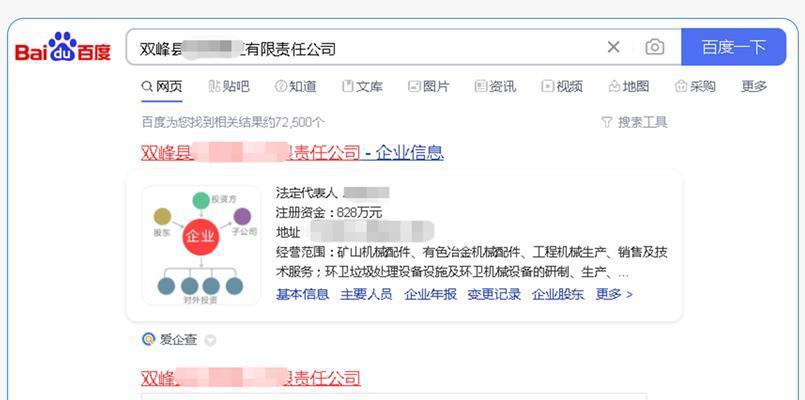Open 搜索工具 filter

point(634,122)
